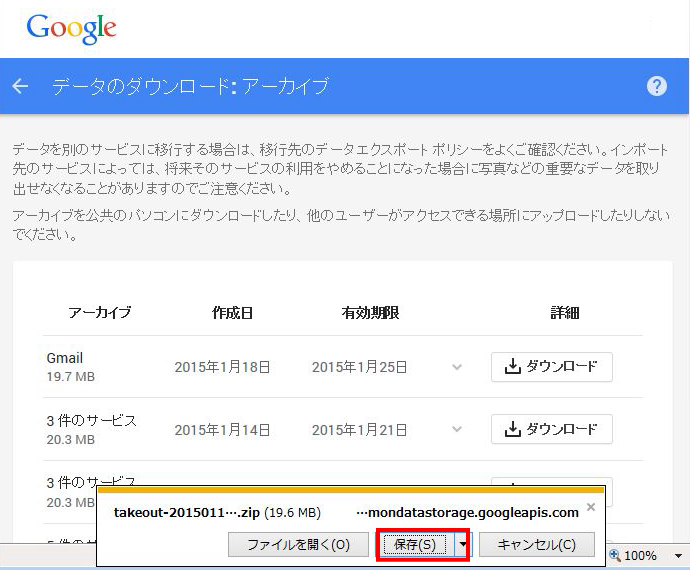
Task: Go back using the header arrow
Action: (20, 86)
